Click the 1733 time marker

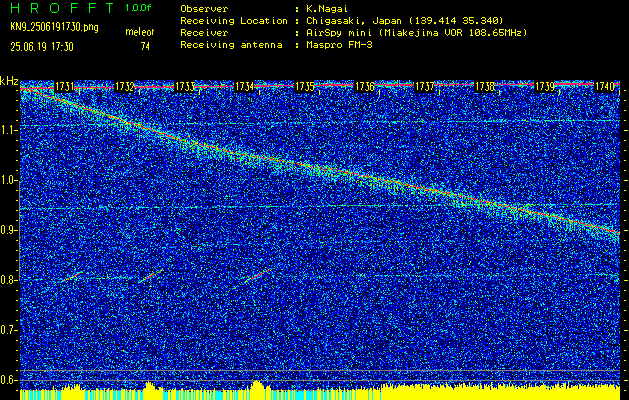point(185,87)
